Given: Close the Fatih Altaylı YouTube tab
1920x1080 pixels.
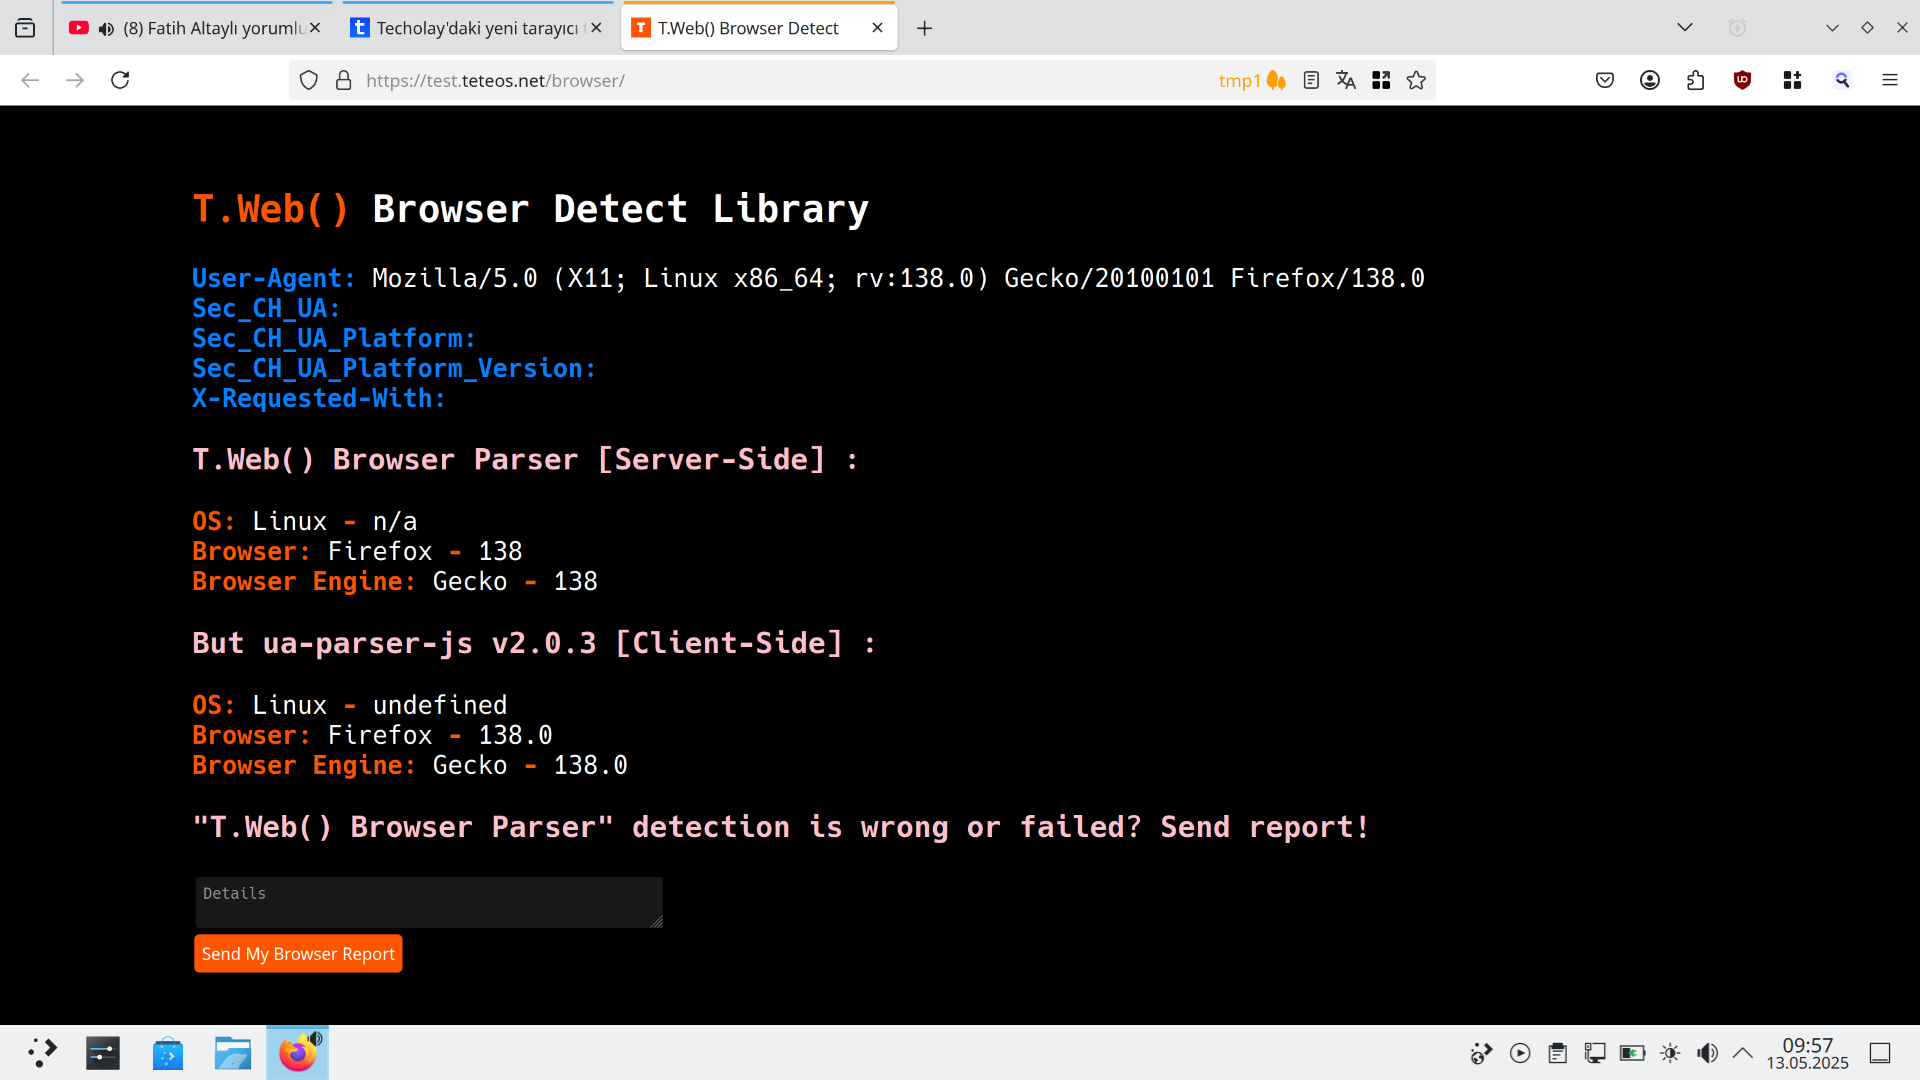Looking at the screenshot, I should [315, 28].
